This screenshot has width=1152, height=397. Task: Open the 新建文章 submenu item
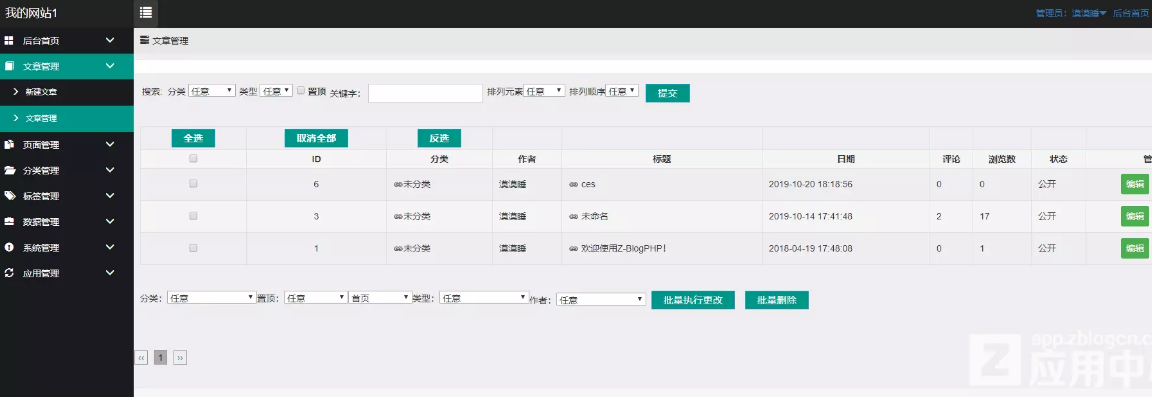click(x=67, y=92)
